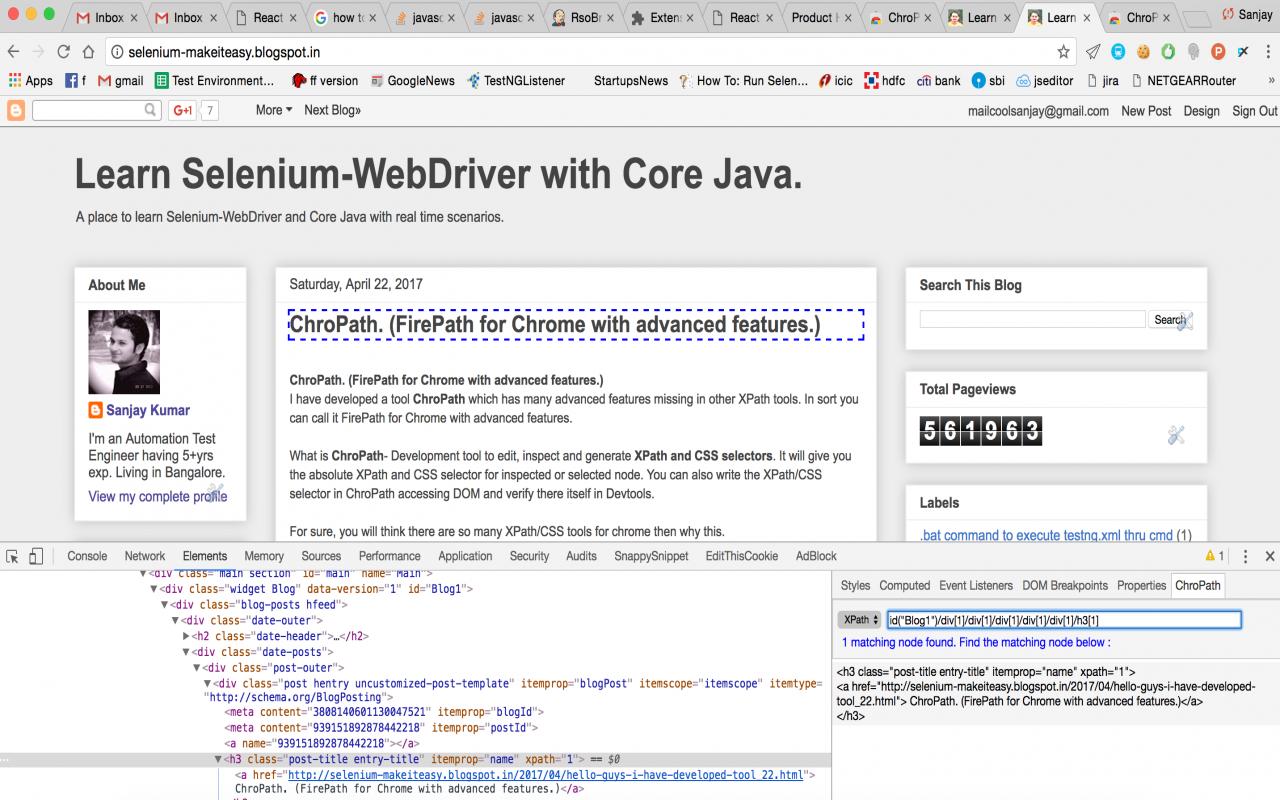Show hidden bookmarks with the double chevron
This screenshot has height=800, width=1280.
tap(1271, 80)
